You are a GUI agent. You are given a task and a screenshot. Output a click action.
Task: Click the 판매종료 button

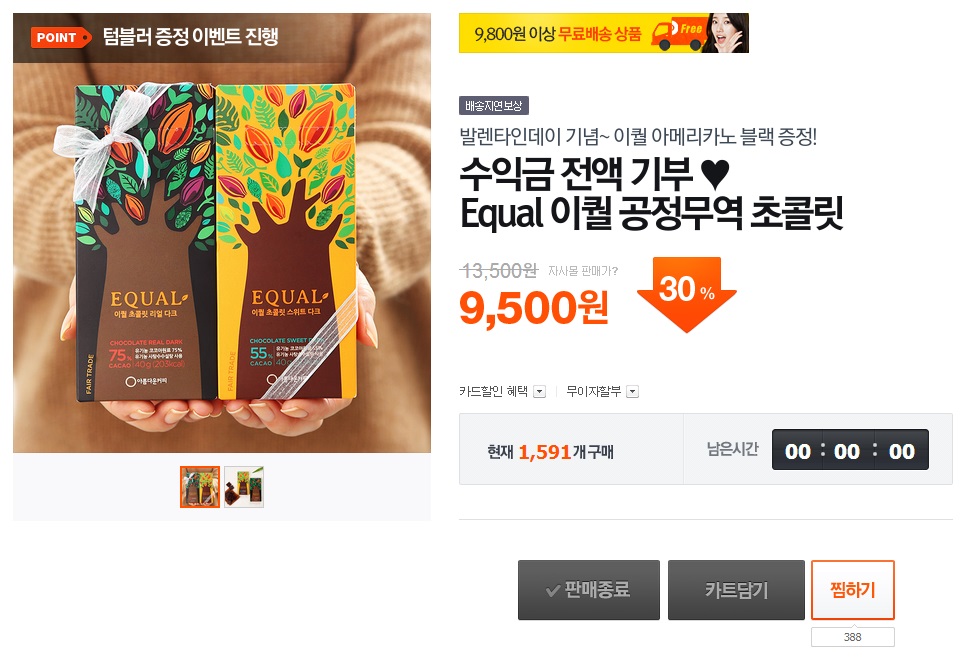(589, 590)
